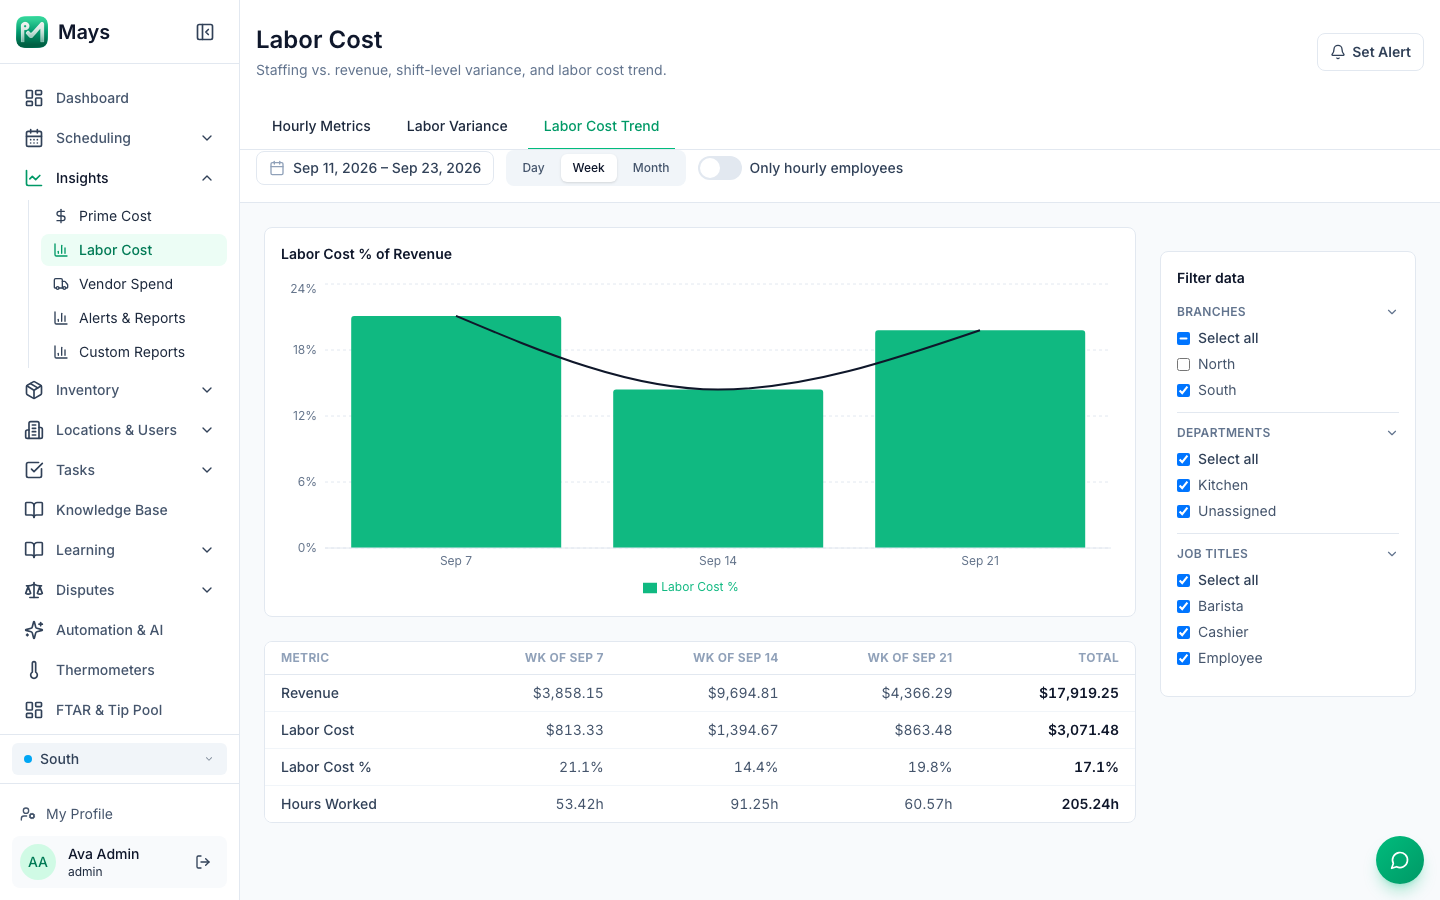The width and height of the screenshot is (1440, 900).
Task: Click the calendar icon in date range
Action: 277,168
